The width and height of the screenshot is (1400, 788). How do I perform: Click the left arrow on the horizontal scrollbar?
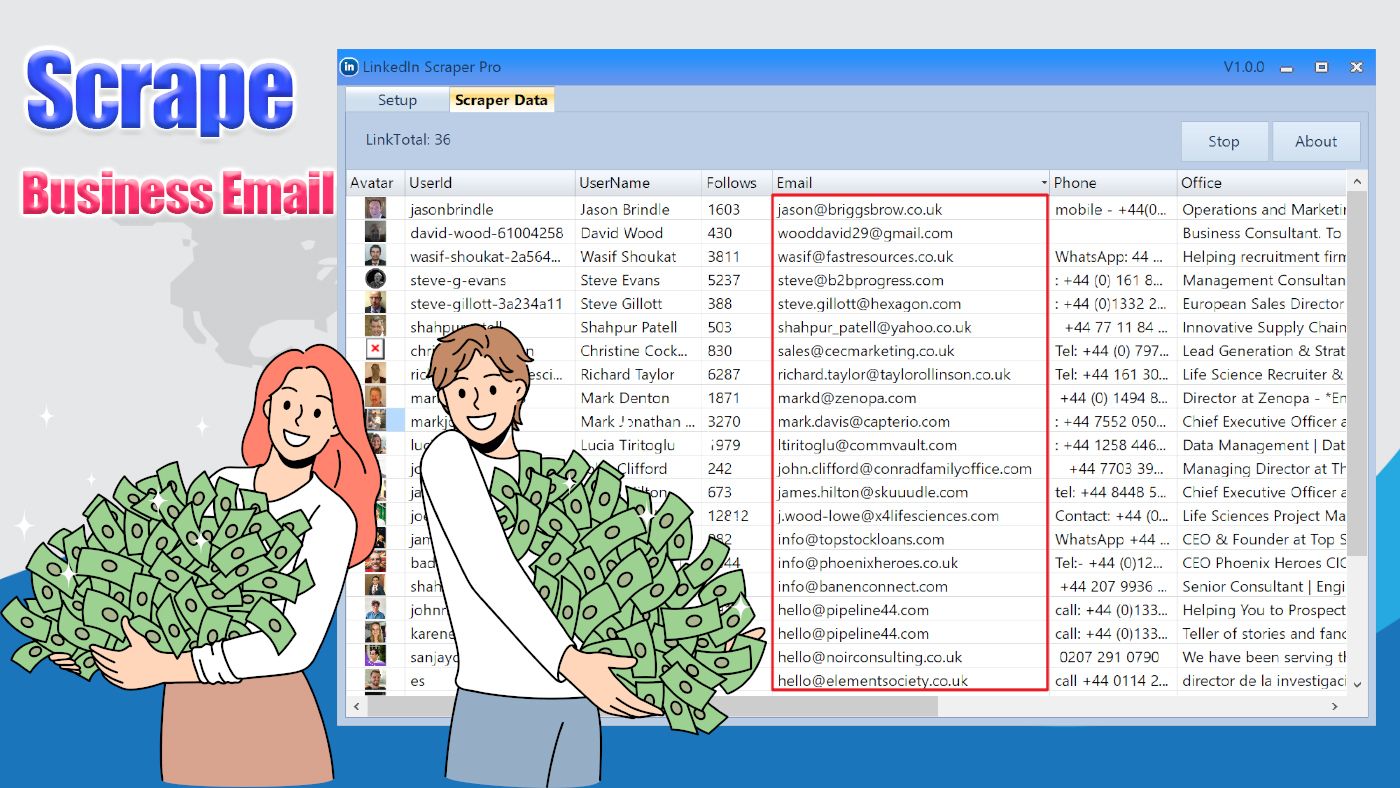357,706
